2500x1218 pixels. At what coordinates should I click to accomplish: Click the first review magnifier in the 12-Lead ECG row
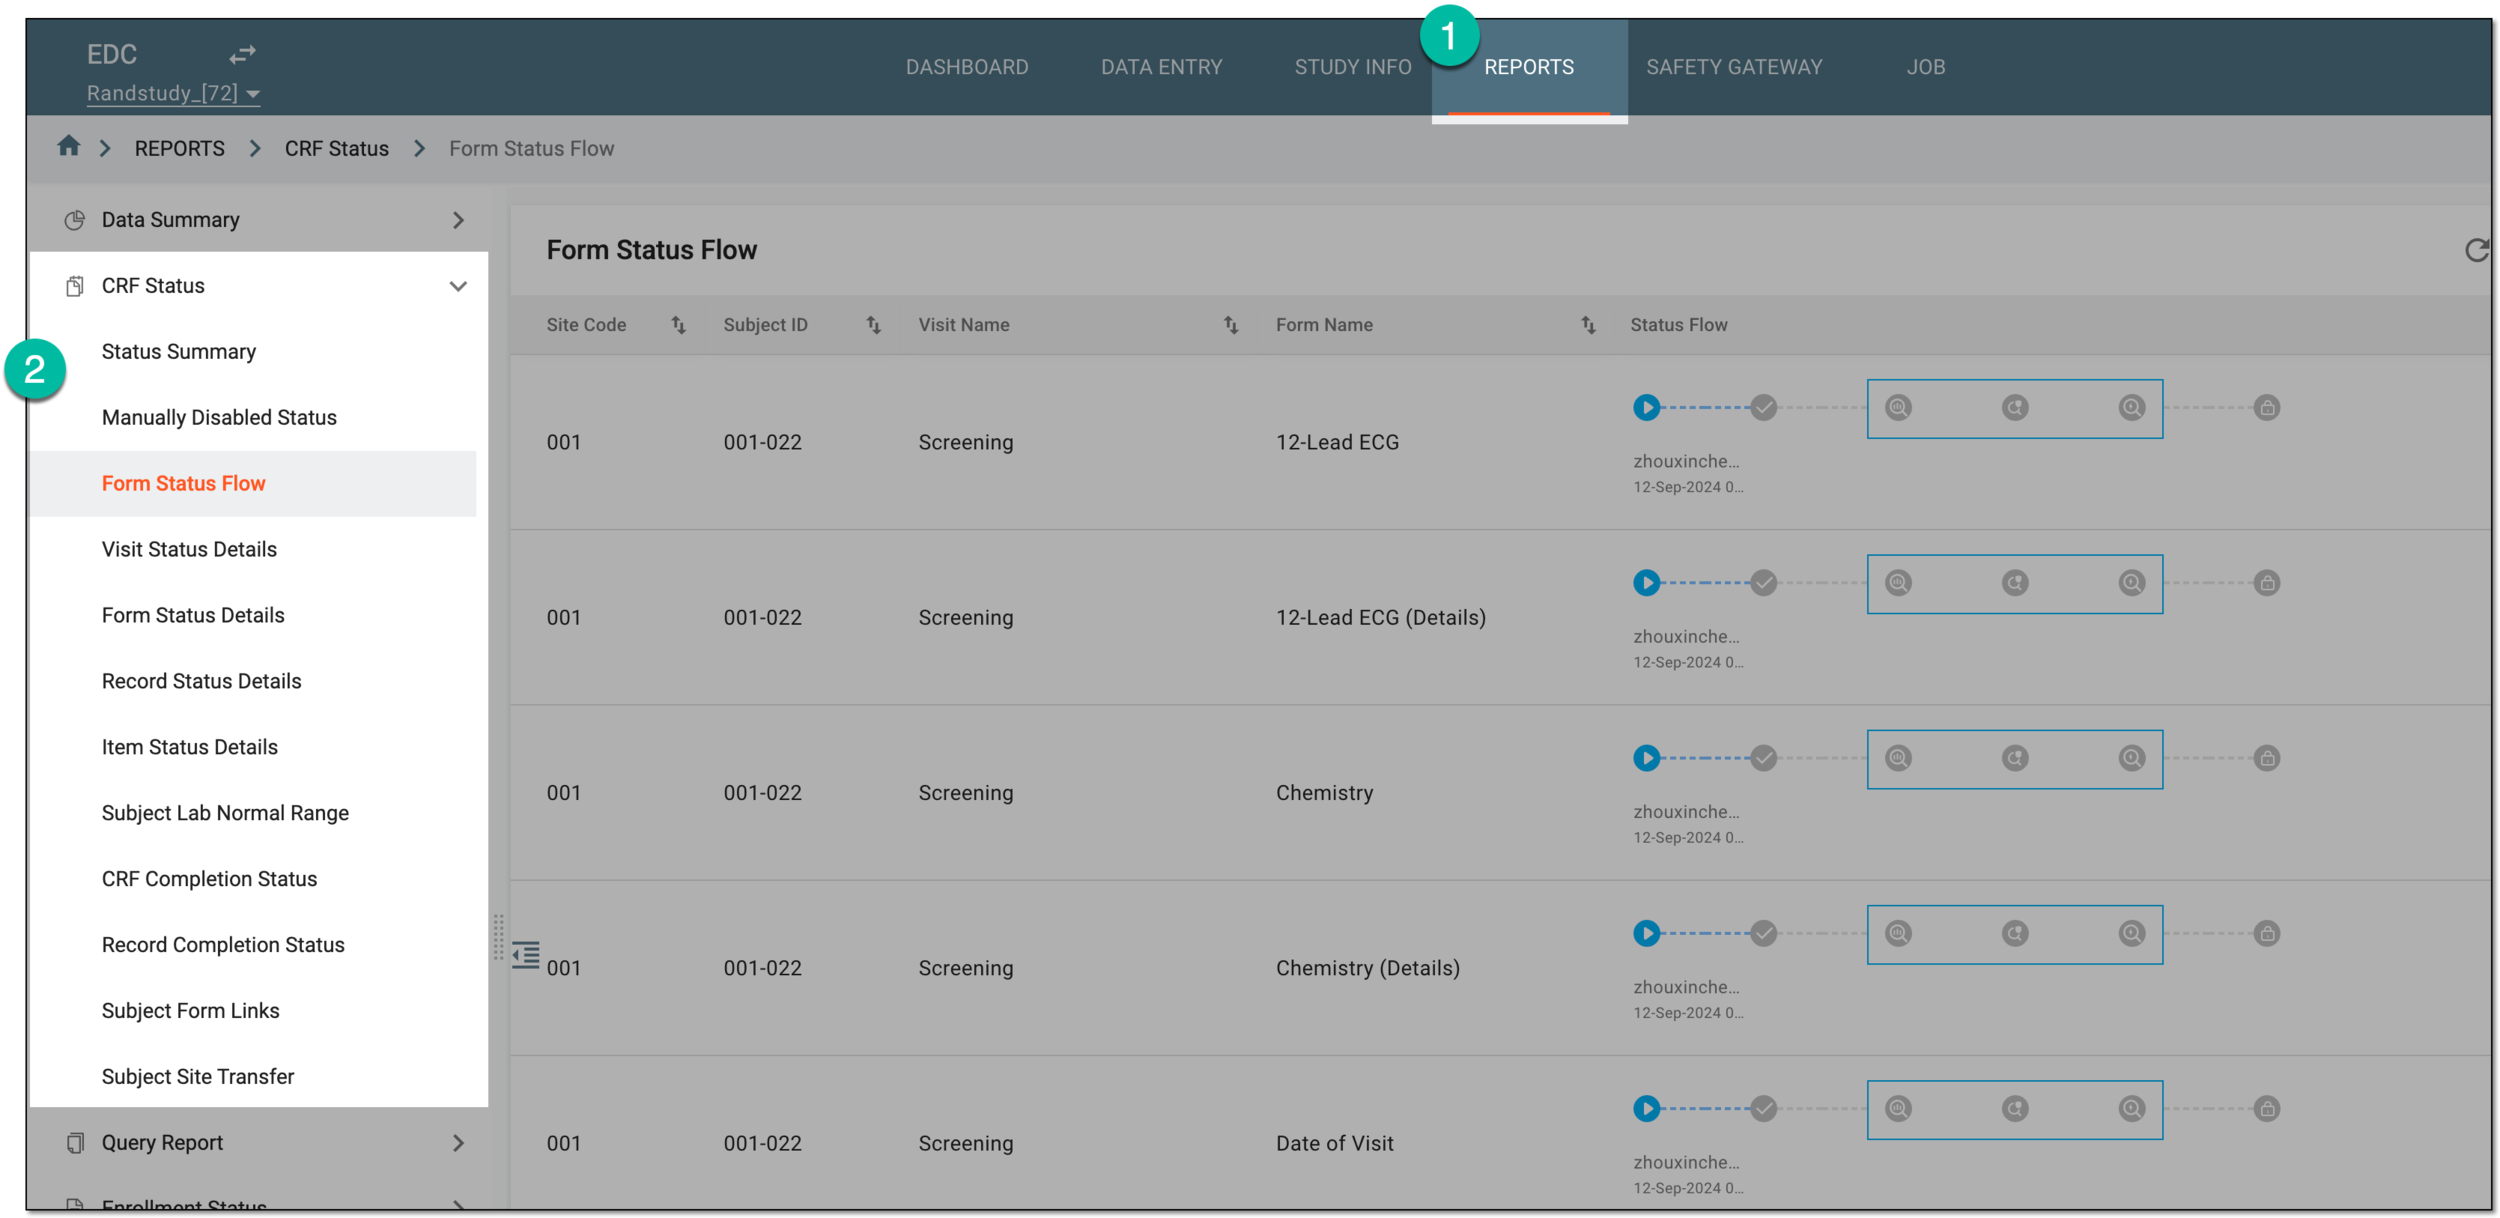1898,408
